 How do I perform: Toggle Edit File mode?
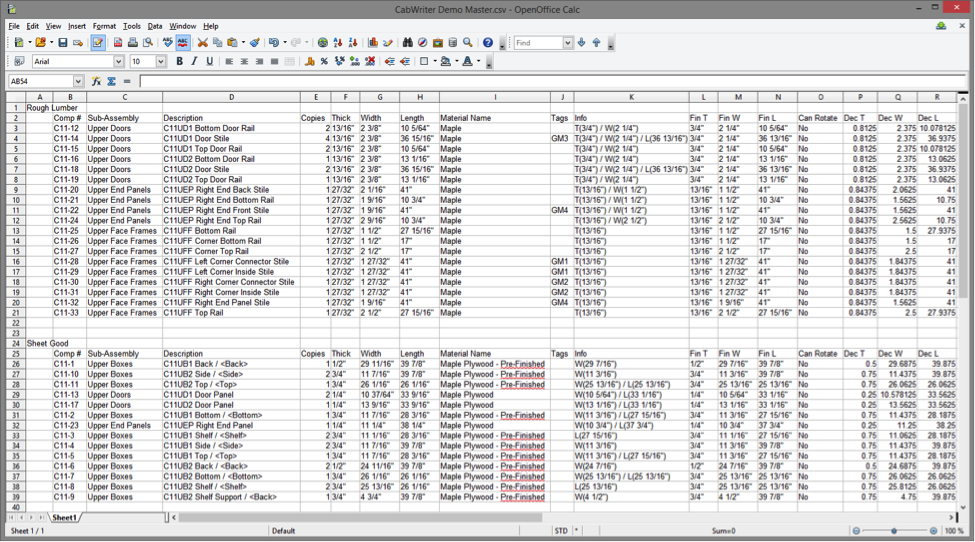click(x=98, y=43)
